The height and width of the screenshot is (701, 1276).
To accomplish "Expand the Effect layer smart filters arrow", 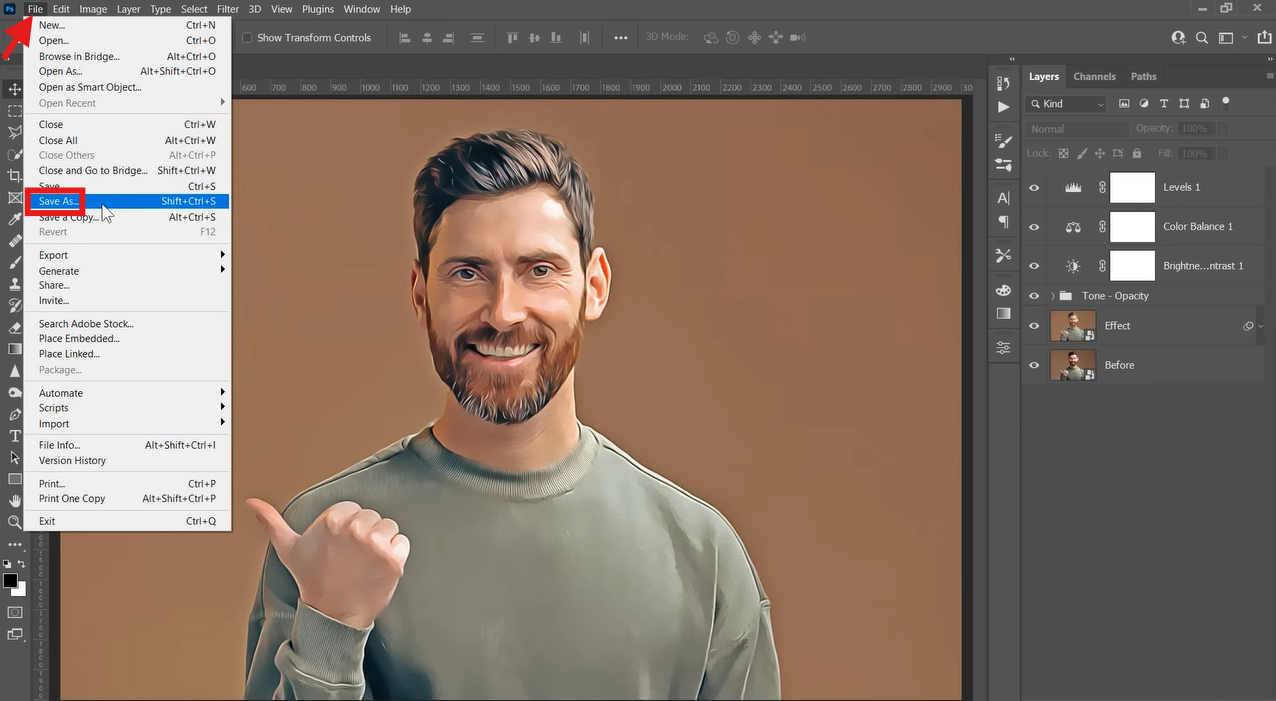I will pos(1260,326).
